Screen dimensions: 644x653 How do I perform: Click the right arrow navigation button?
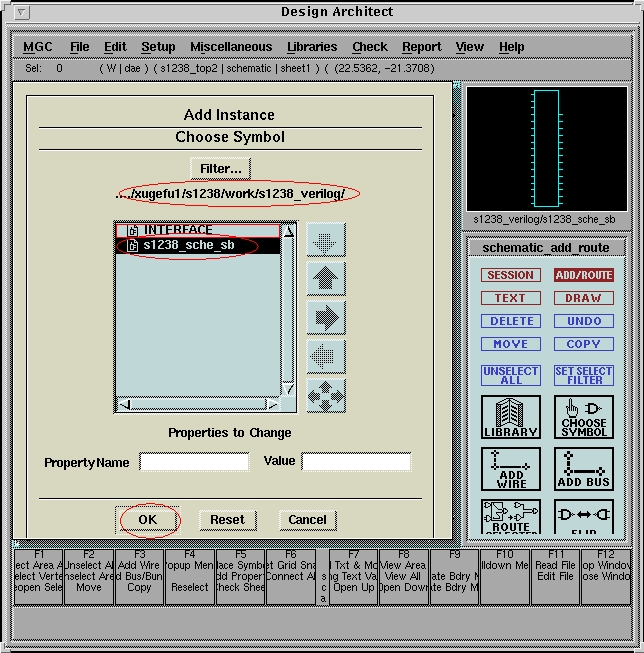326,317
